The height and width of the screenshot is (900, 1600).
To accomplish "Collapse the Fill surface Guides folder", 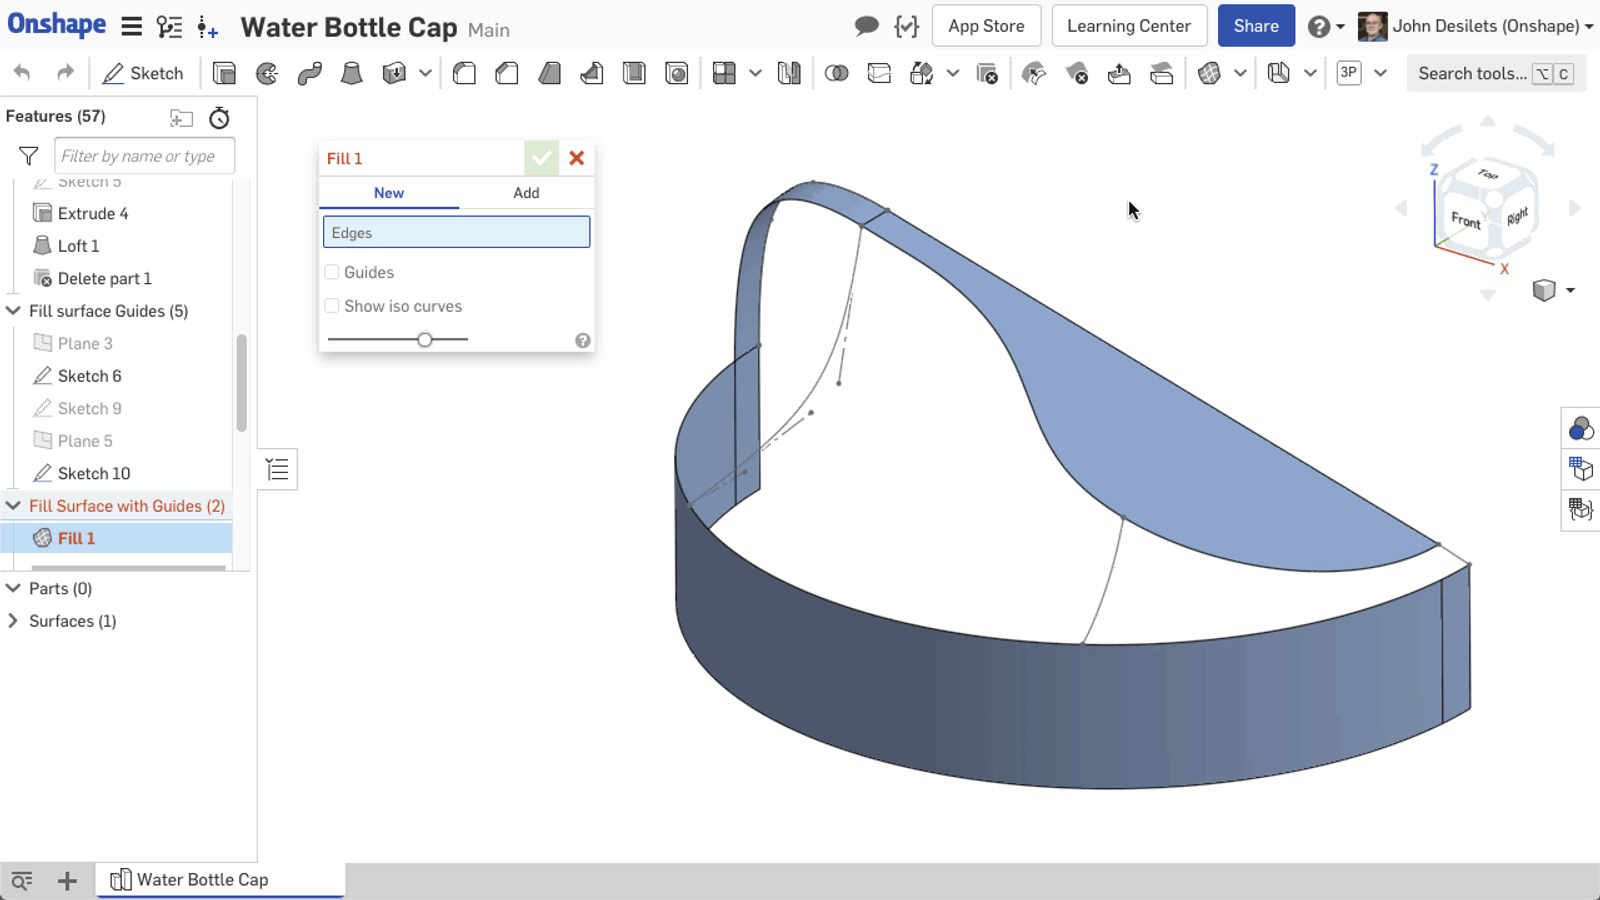I will click(14, 311).
